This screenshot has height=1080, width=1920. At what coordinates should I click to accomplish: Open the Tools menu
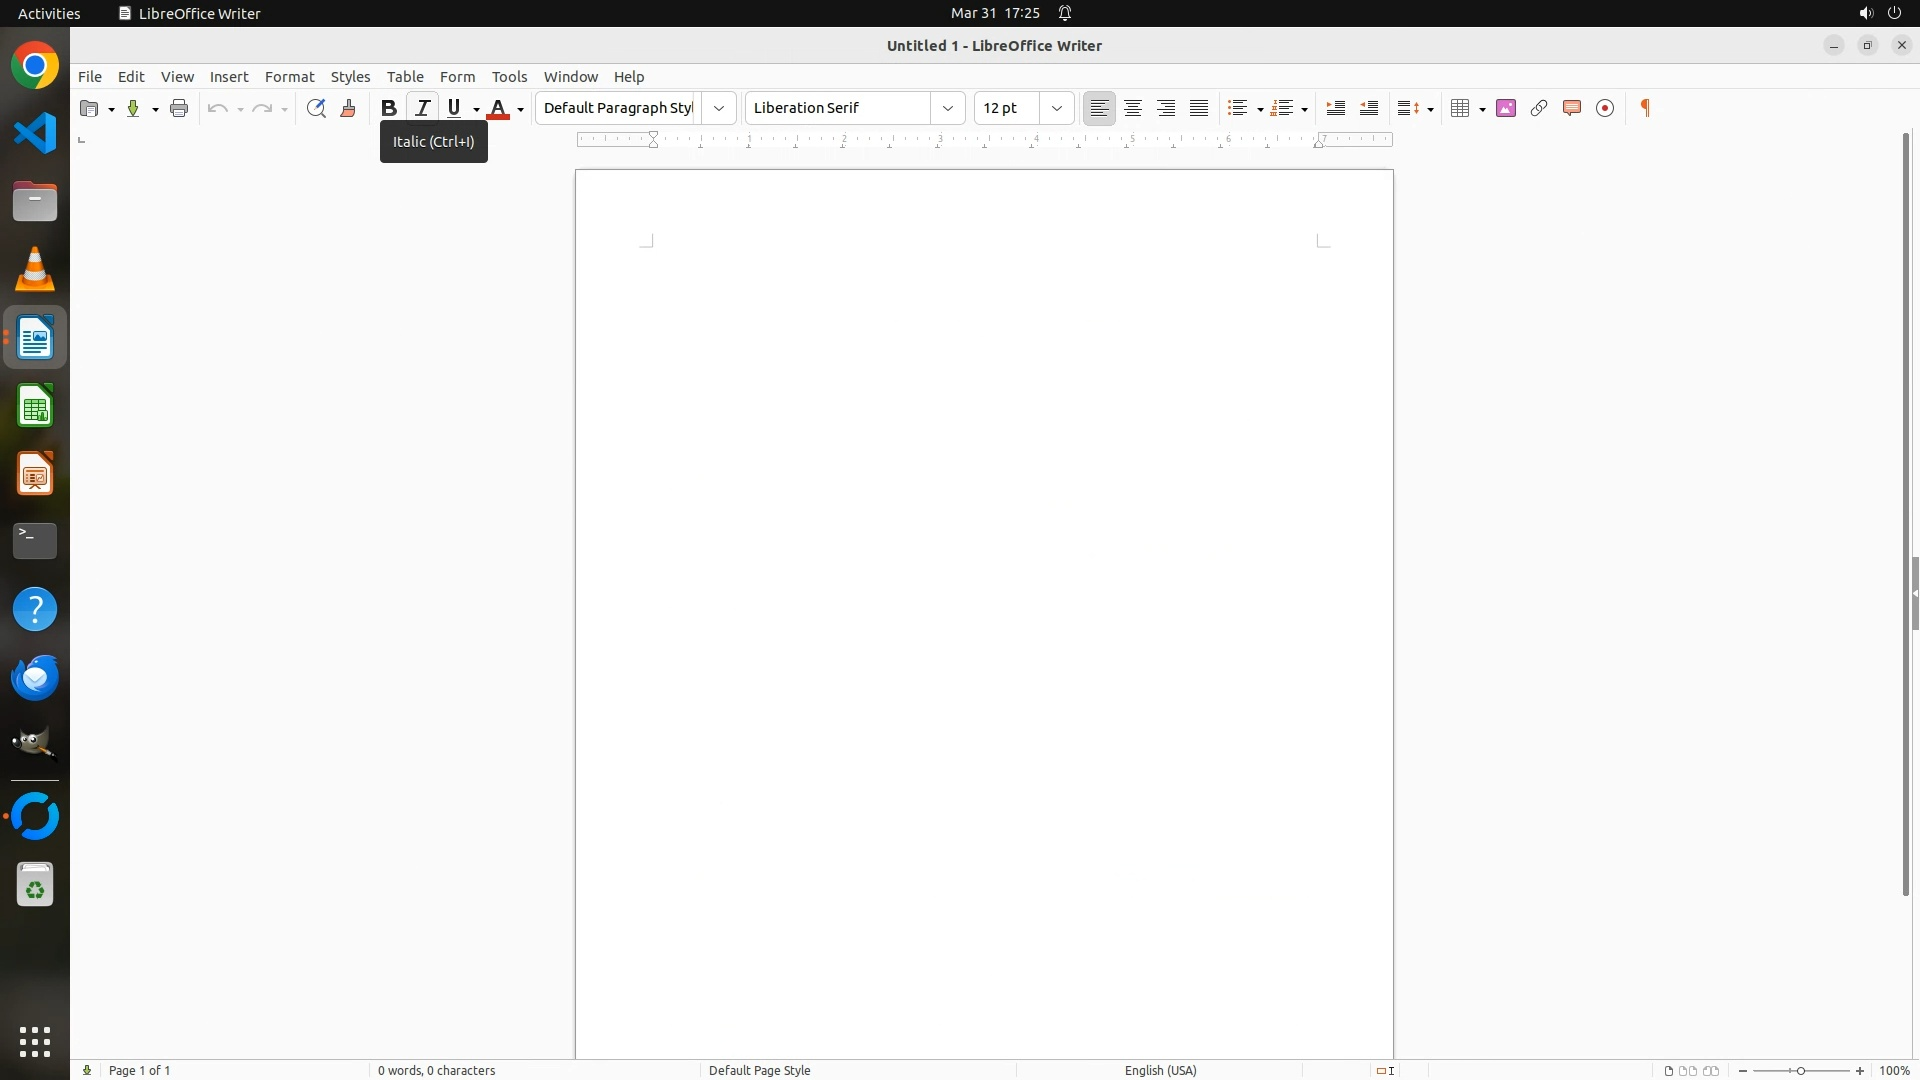509,77
